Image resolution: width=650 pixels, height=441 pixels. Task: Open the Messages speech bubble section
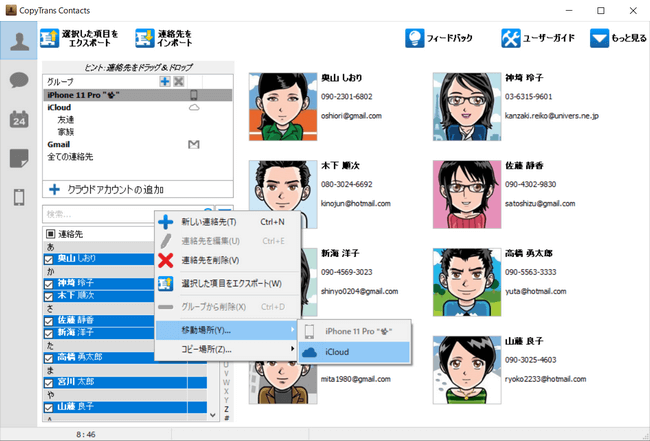point(19,80)
